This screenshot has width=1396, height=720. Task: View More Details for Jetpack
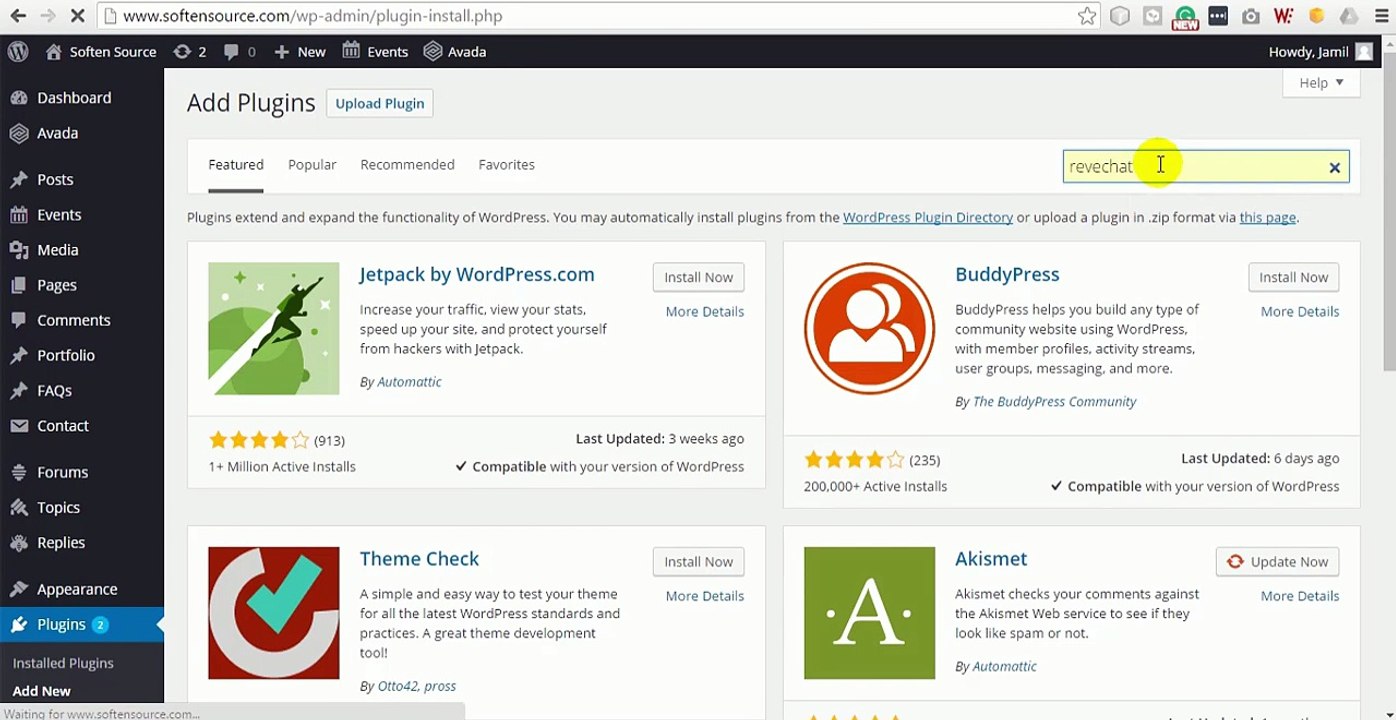(705, 312)
